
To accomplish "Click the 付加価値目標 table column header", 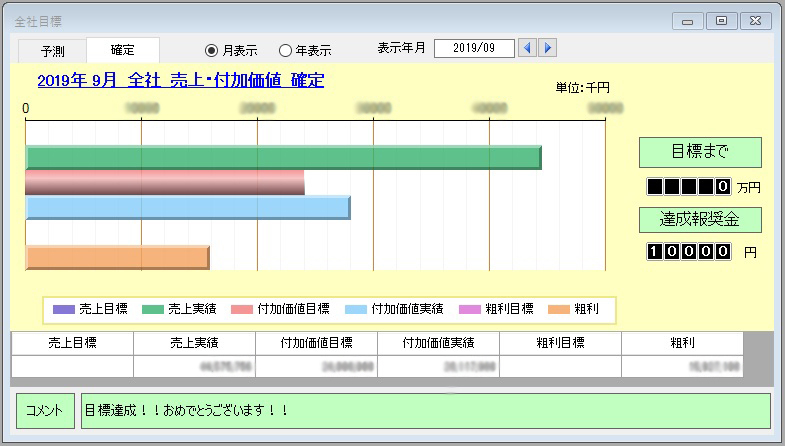I will [x=316, y=343].
